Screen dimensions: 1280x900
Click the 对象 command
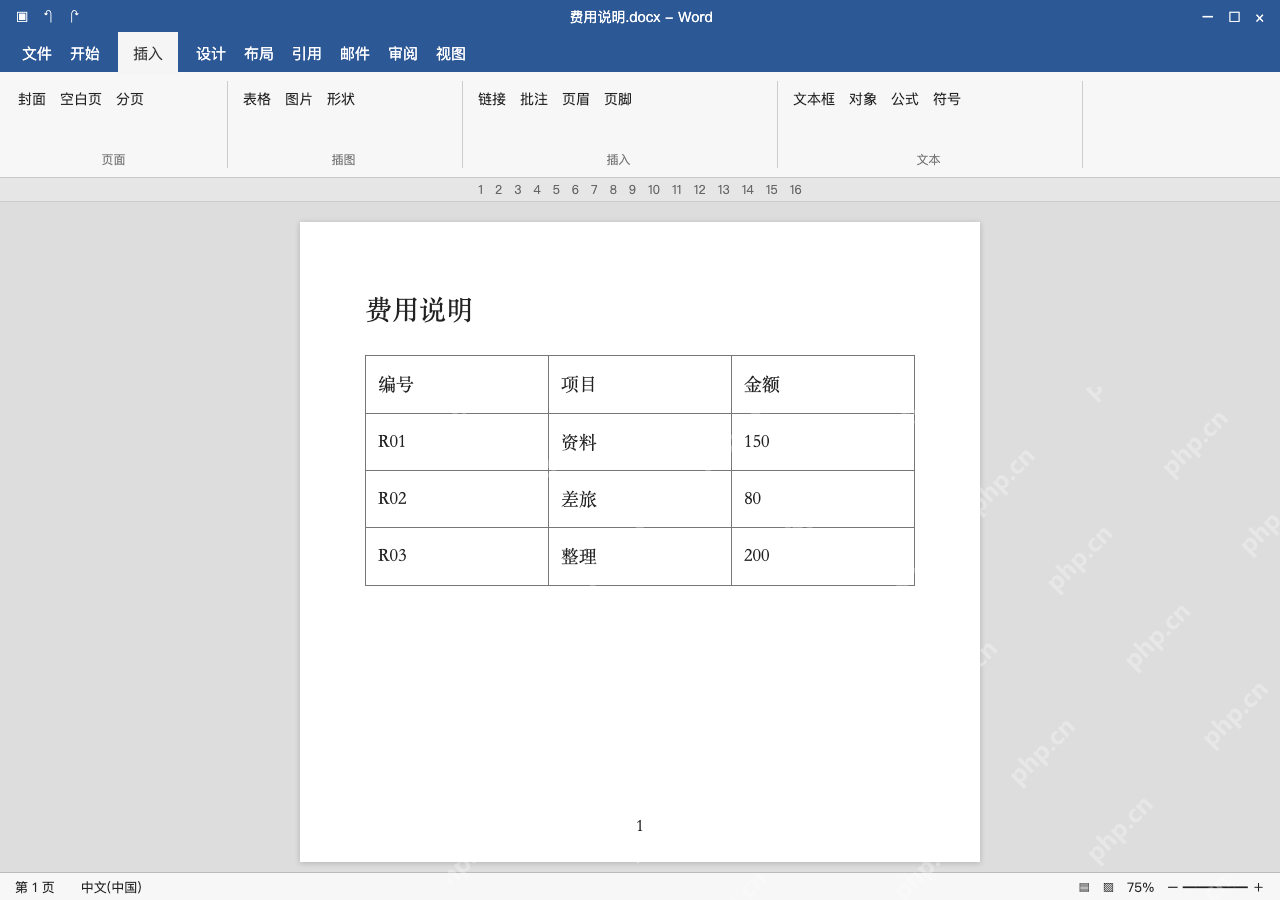click(x=863, y=99)
